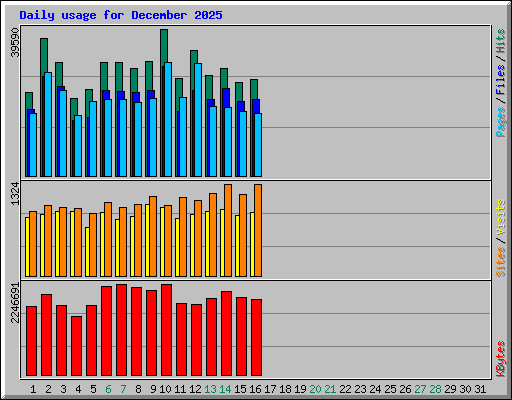Image resolution: width=512 pixels, height=400 pixels.
Task: Click the green weekend day 7 label
Action: (123, 389)
